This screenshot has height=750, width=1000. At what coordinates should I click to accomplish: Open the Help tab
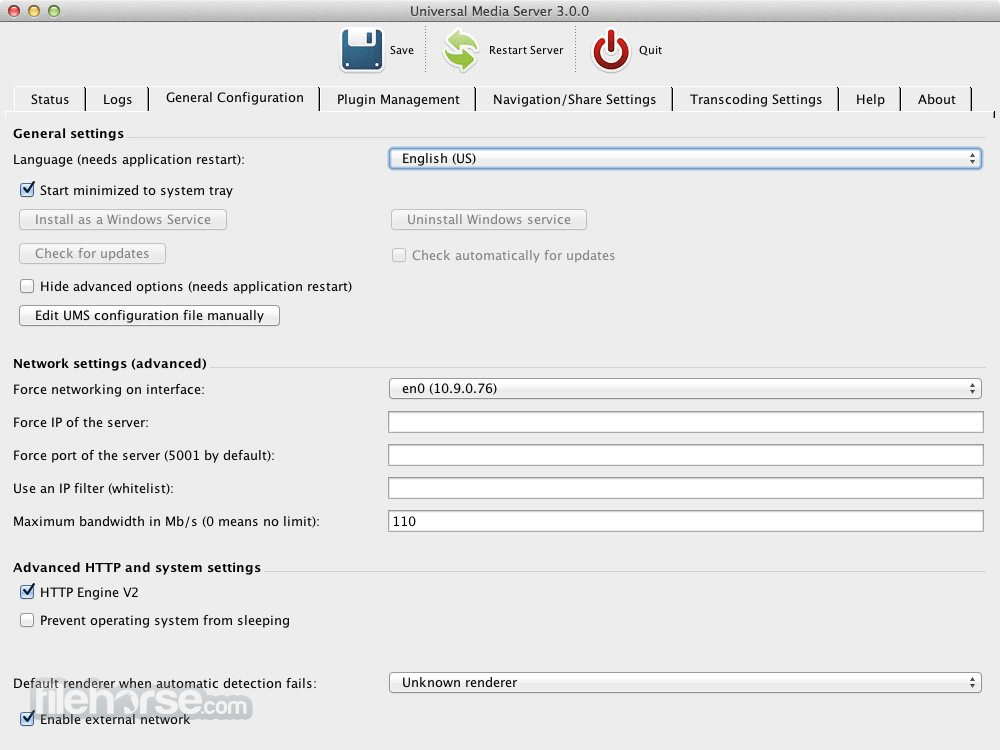click(870, 99)
